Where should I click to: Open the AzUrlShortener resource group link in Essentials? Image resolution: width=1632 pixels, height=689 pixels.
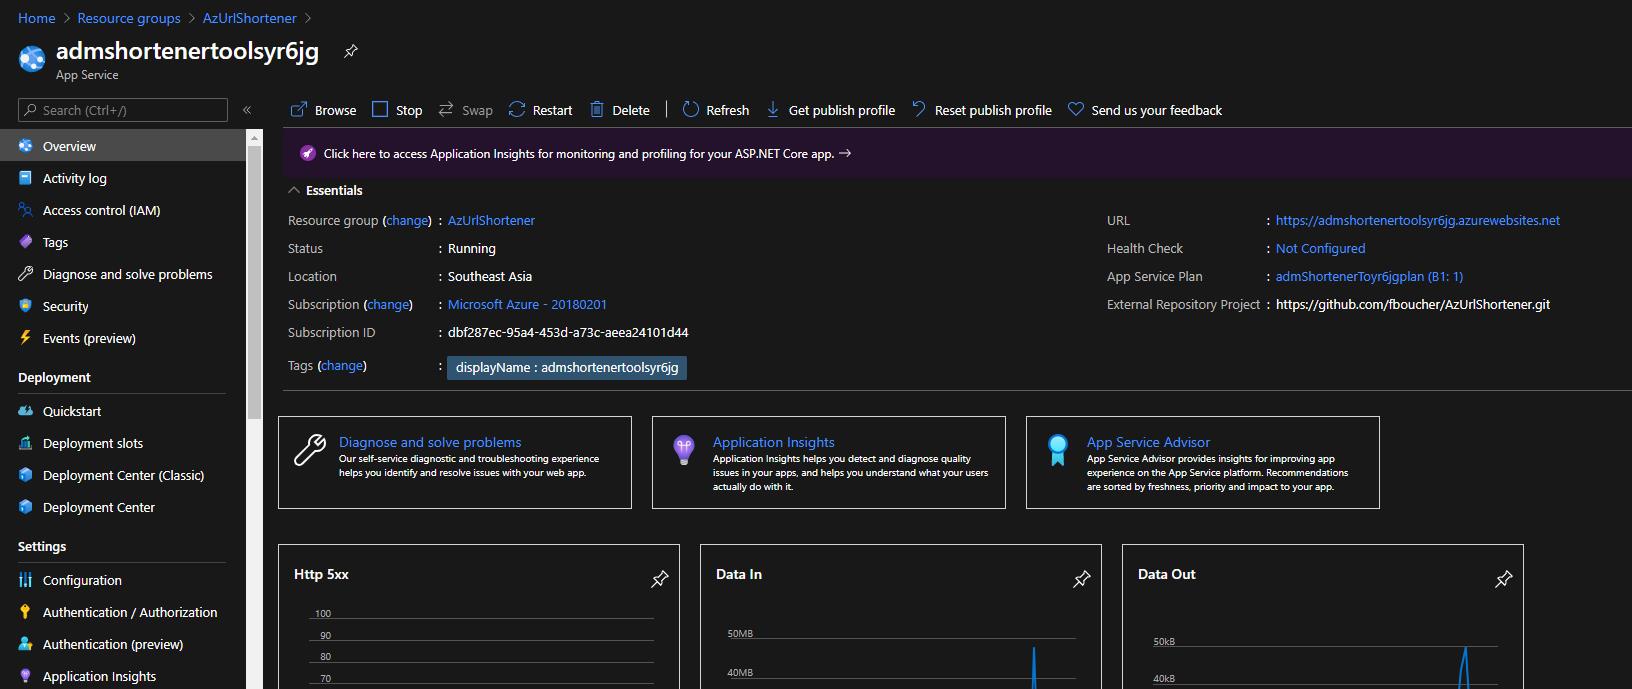tap(491, 220)
